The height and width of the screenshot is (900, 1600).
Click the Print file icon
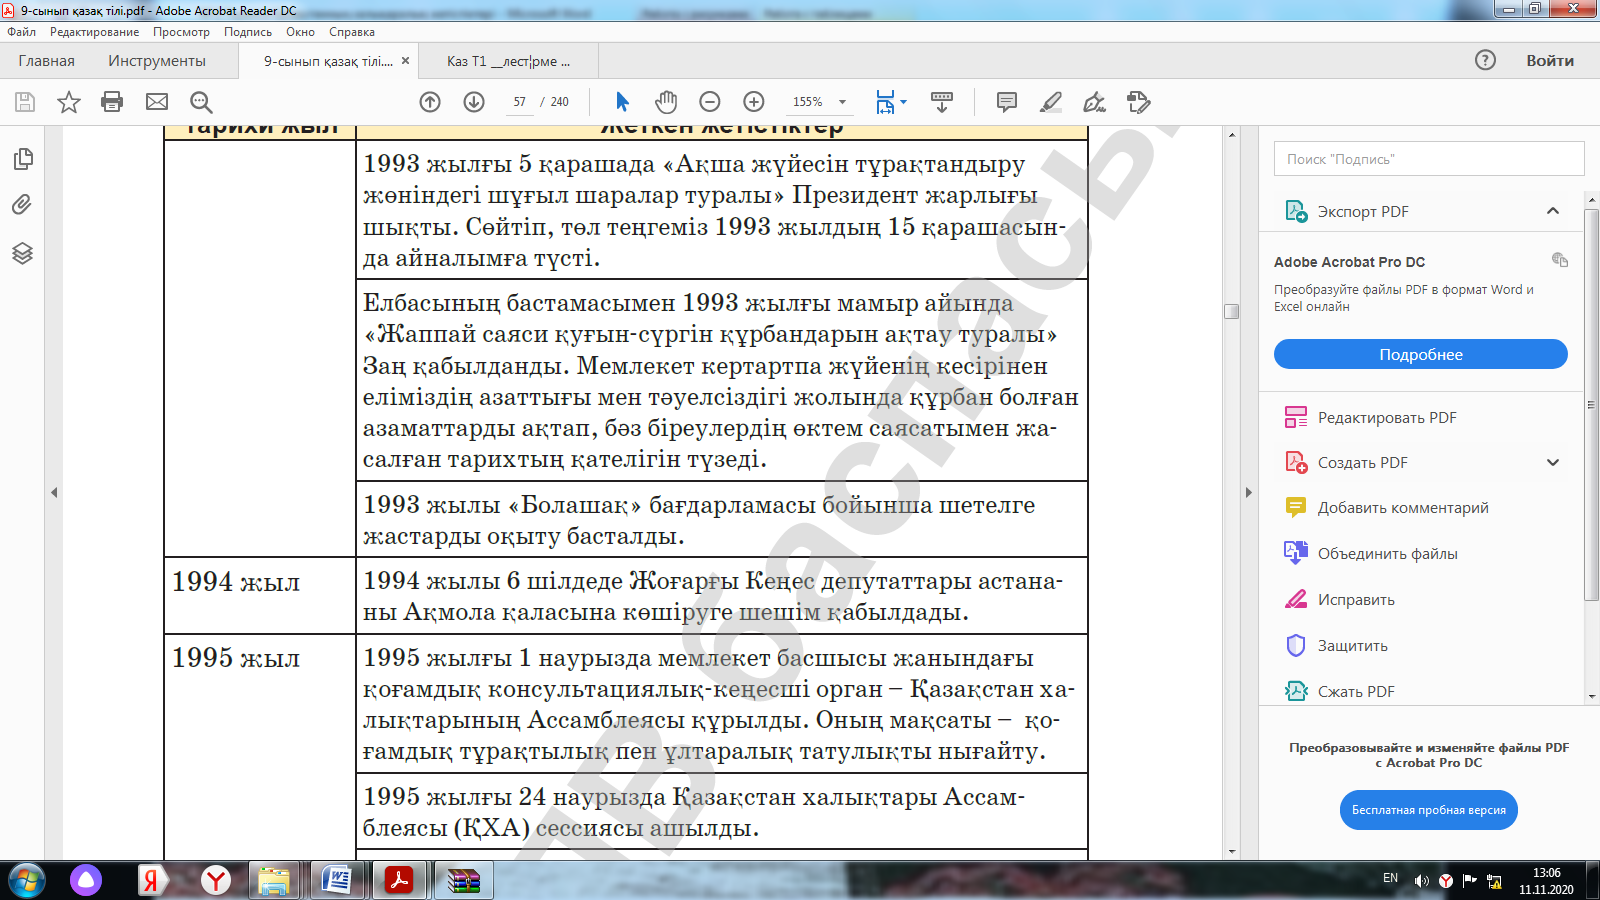pyautogui.click(x=112, y=102)
